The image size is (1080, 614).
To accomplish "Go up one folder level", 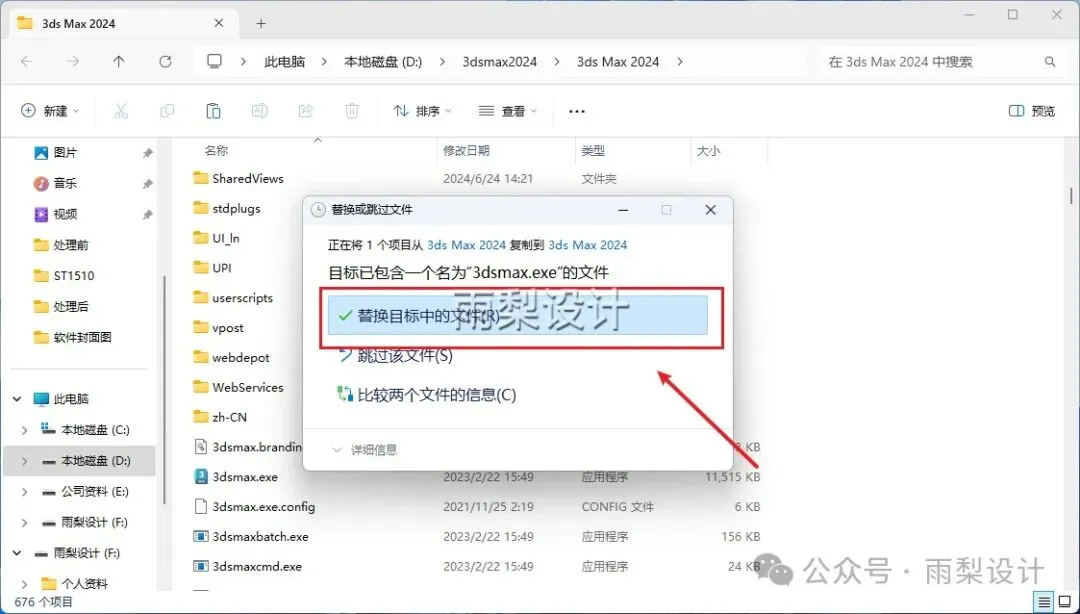I will click(x=118, y=61).
